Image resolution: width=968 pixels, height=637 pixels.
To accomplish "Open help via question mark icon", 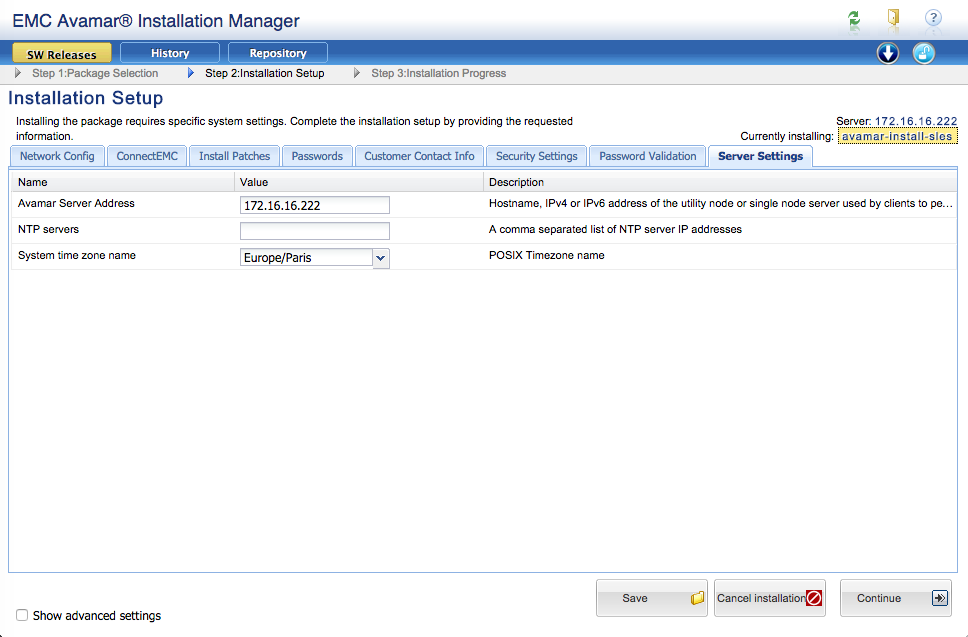I will tap(933, 18).
